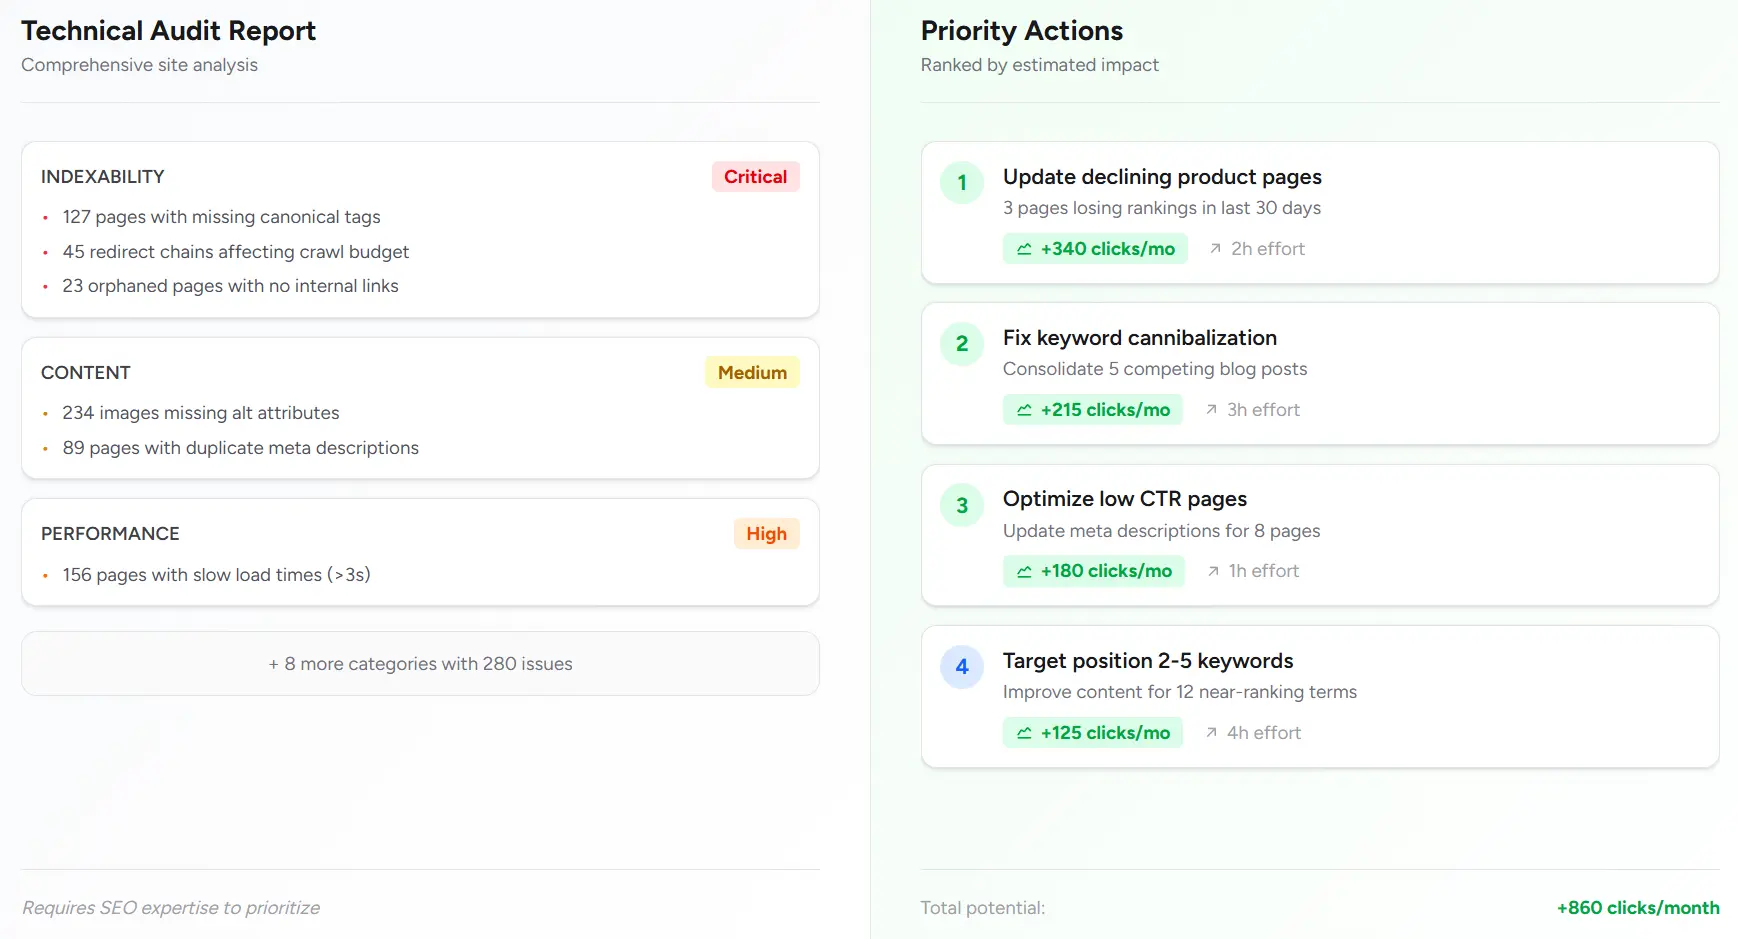Viewport: 1738px width, 939px height.
Task: Select the number 2 circle on Fix keyword cannibalization
Action: pyautogui.click(x=961, y=344)
